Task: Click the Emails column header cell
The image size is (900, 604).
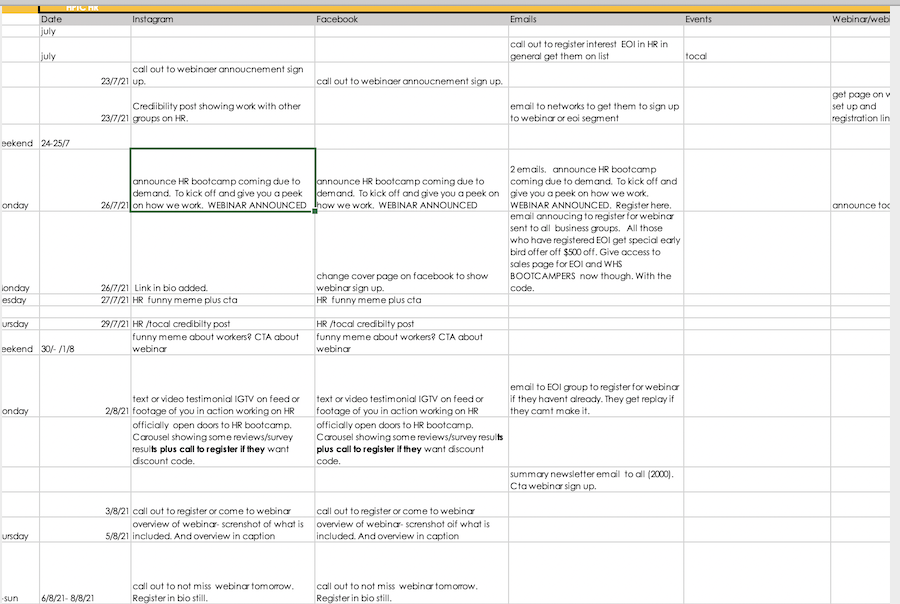Action: [595, 19]
